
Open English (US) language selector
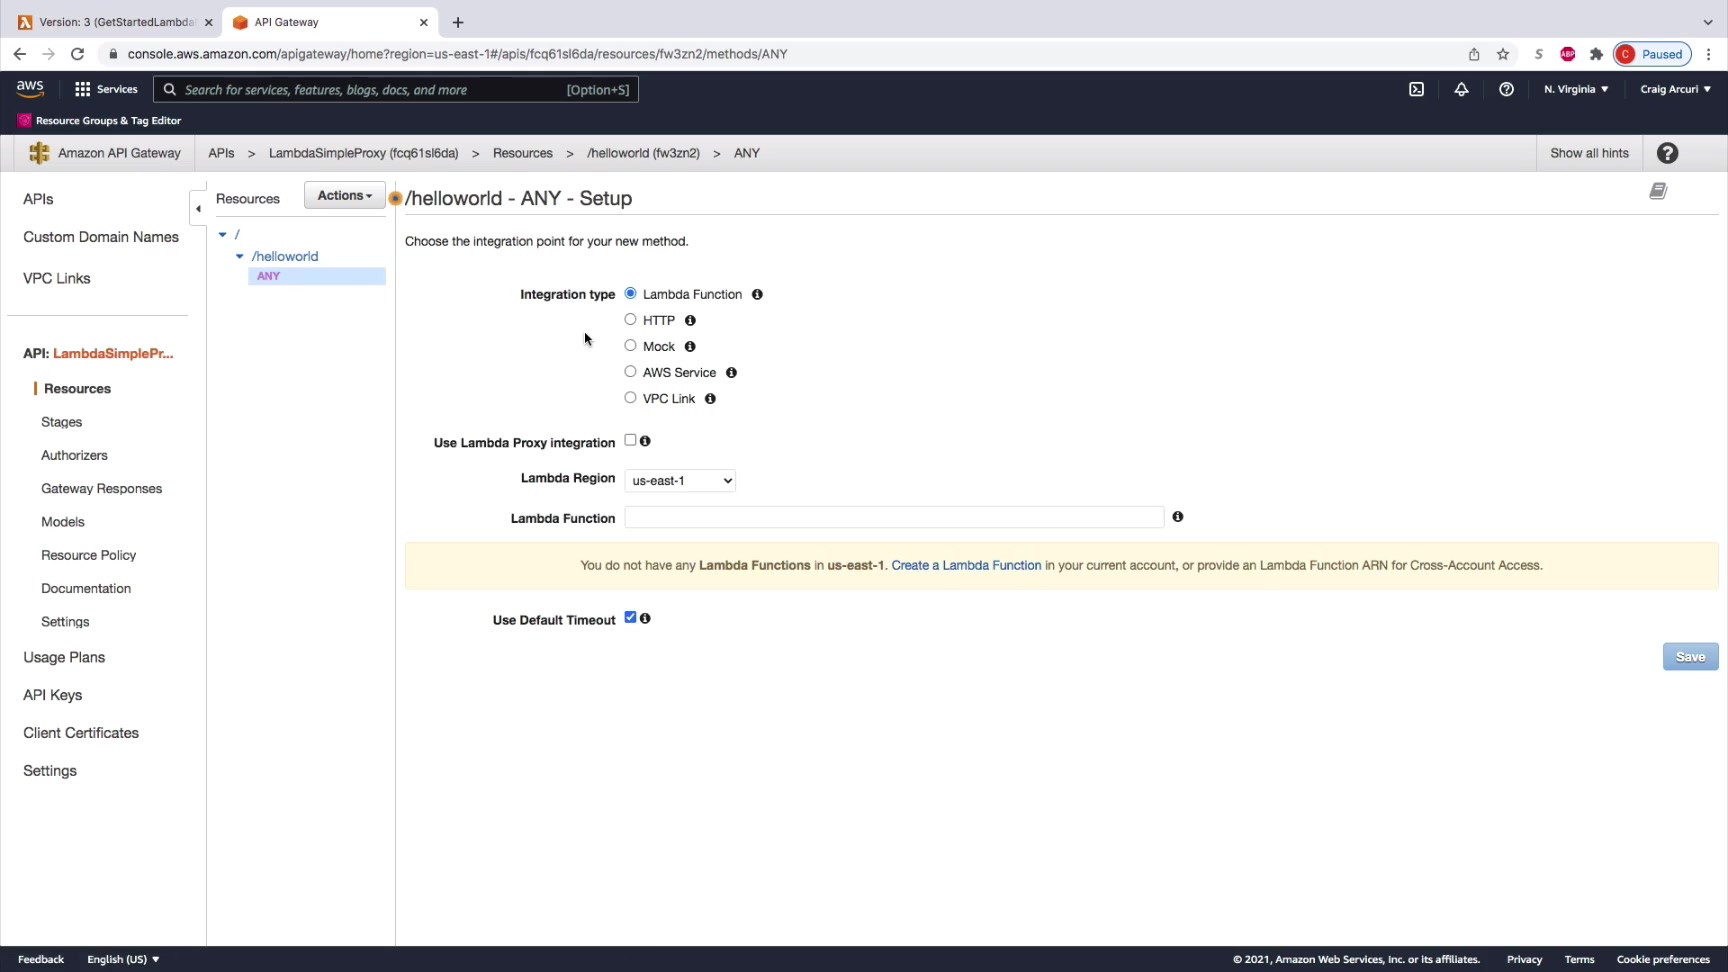pos(123,959)
